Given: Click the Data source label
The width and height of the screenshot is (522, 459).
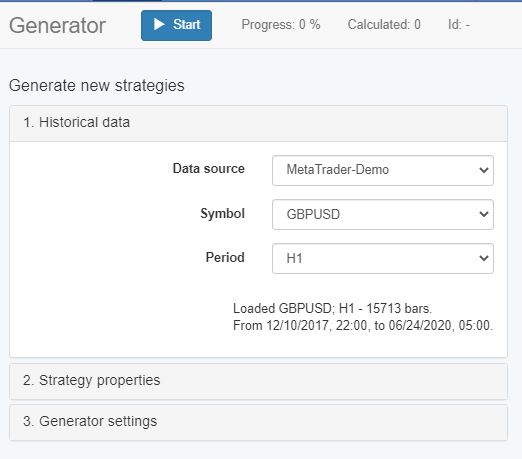Looking at the screenshot, I should (x=209, y=169).
